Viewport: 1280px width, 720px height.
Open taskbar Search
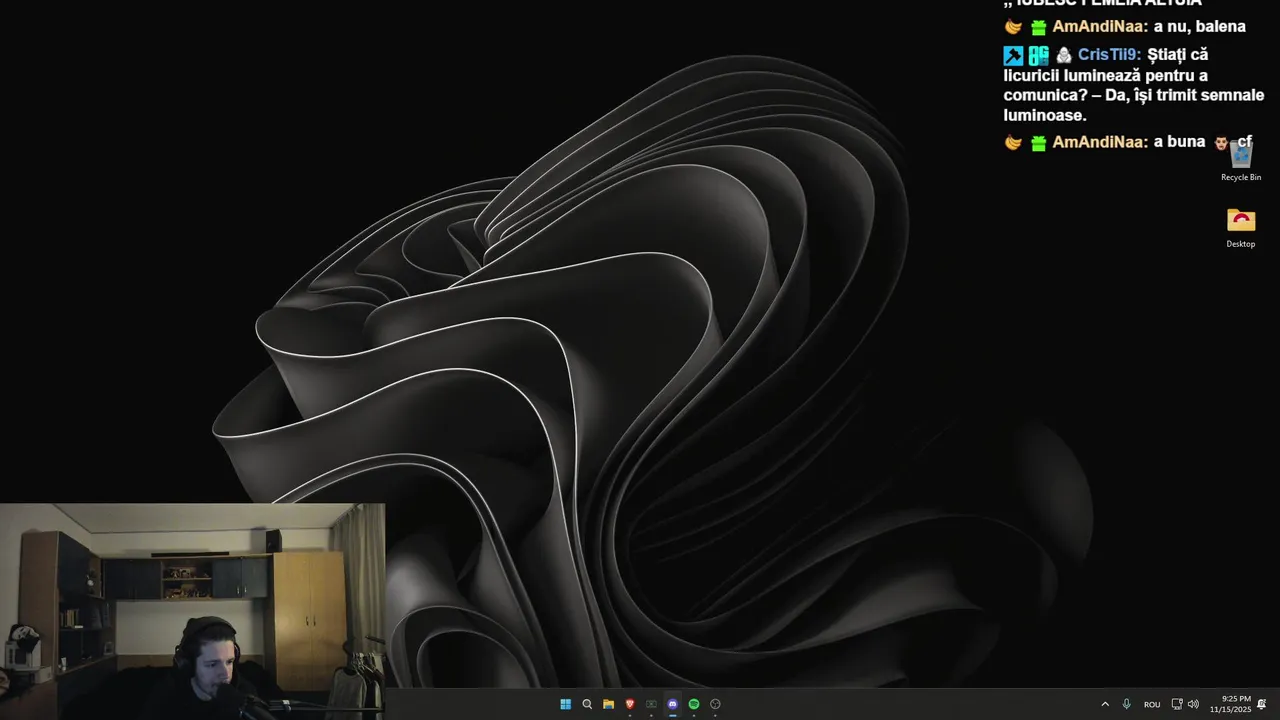click(587, 704)
